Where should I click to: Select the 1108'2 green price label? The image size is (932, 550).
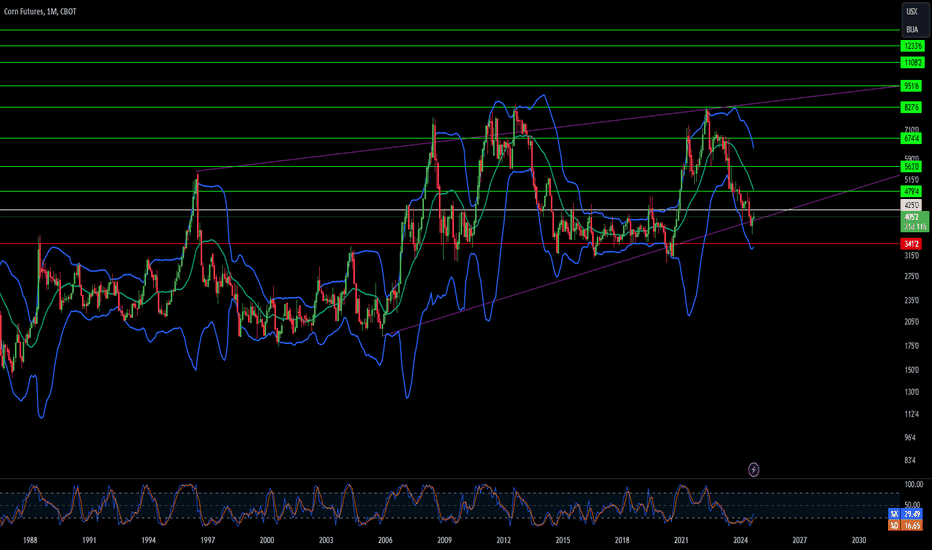click(912, 62)
